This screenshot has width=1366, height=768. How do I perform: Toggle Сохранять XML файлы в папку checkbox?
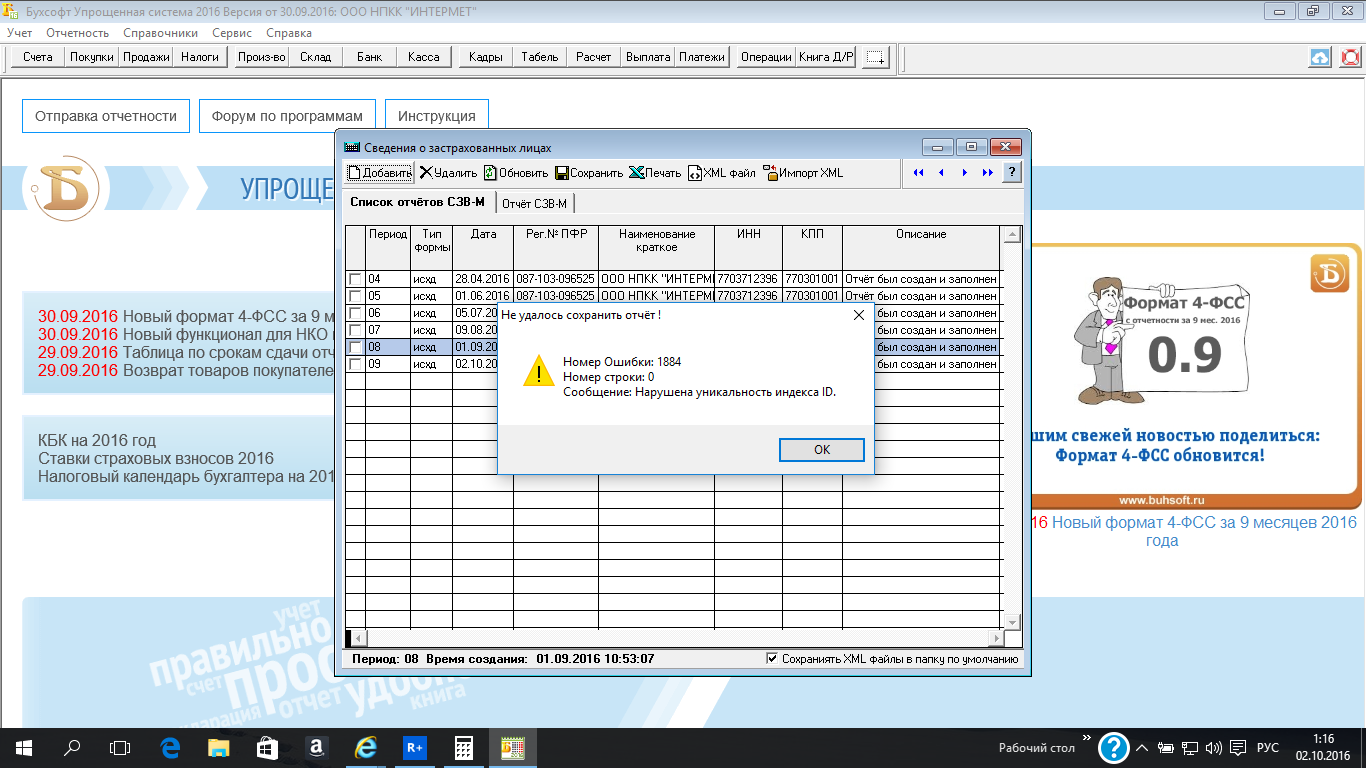(772, 659)
